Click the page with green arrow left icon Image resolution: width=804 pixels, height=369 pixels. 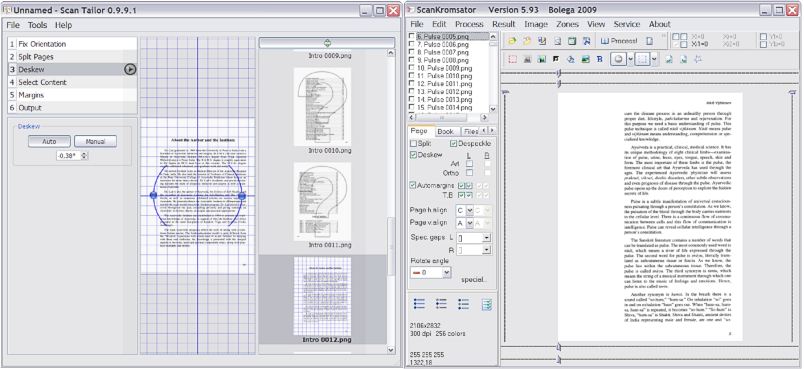tap(669, 59)
